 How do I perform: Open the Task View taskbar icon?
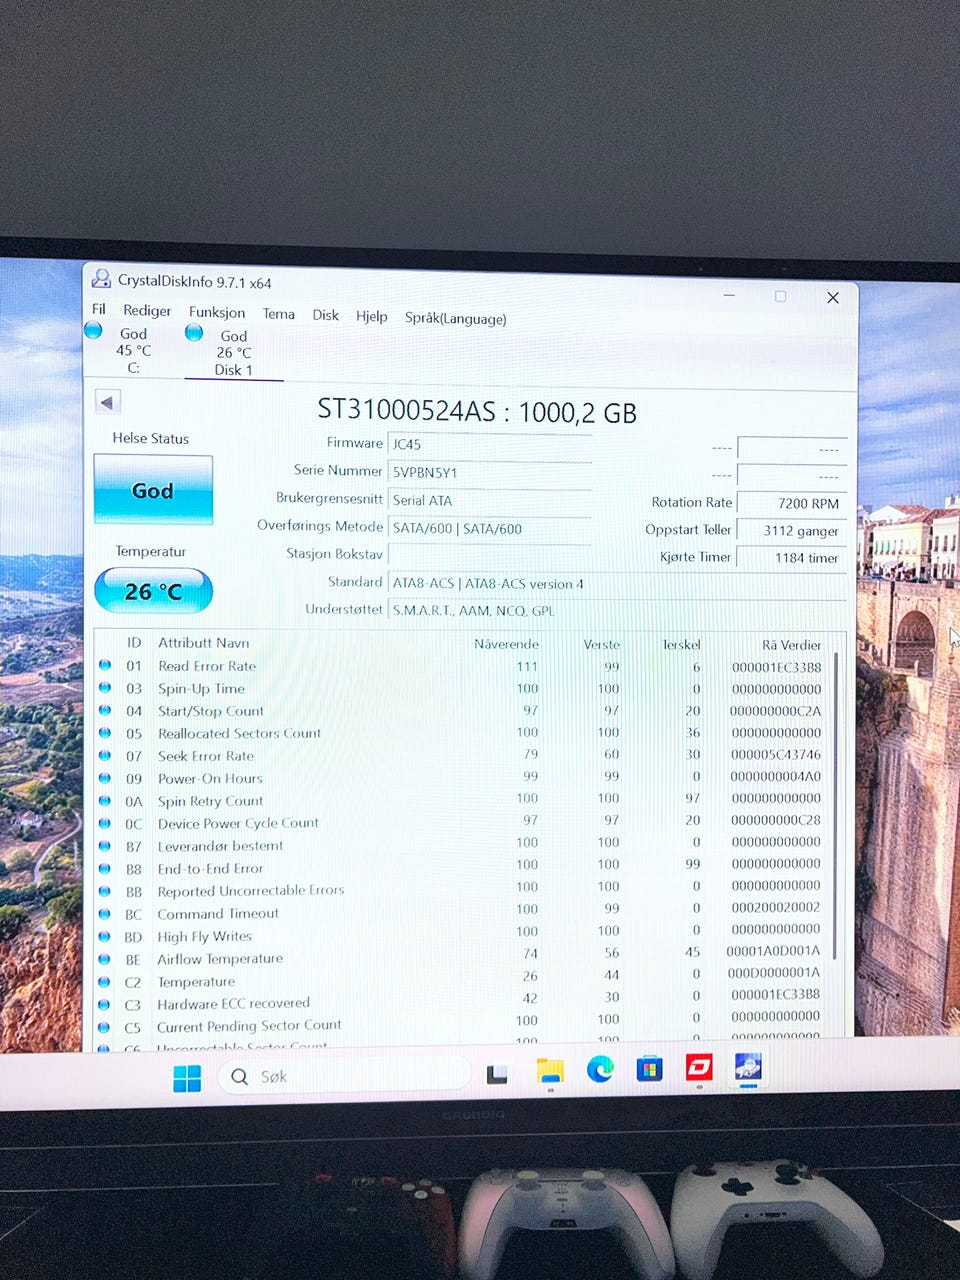[x=497, y=1075]
